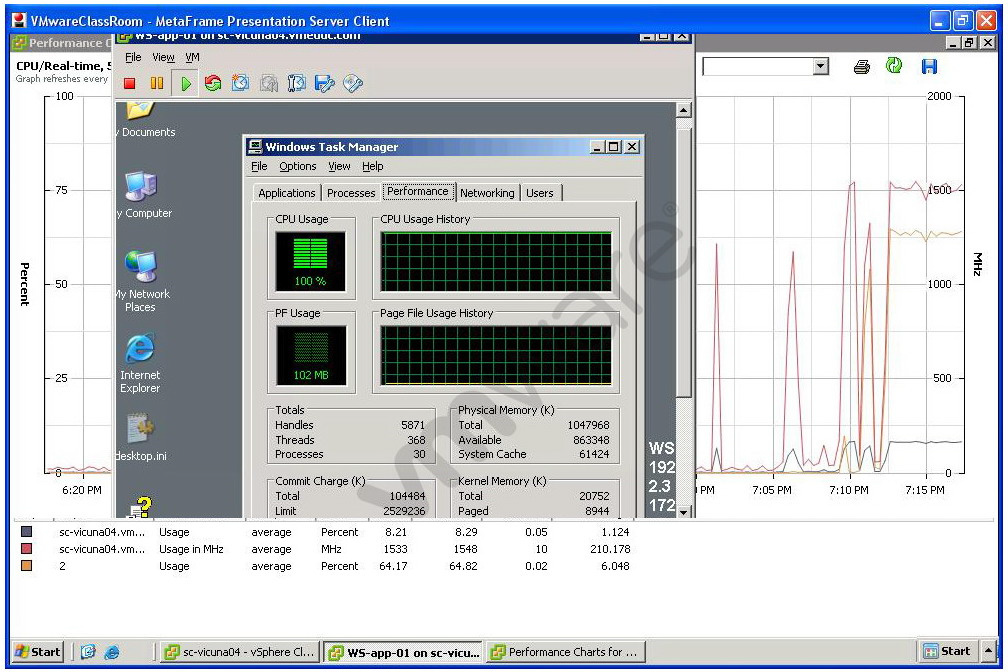Open View menu in Task Manager
Image resolution: width=1008 pixels, height=672 pixels.
[339, 167]
